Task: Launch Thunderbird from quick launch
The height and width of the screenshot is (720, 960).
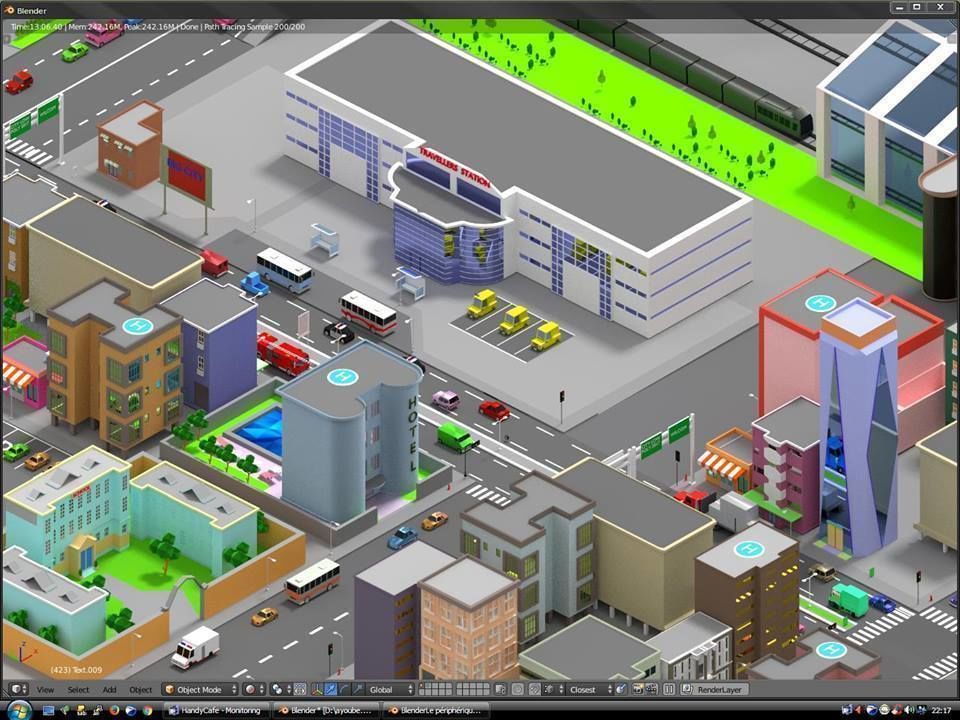Action: pyautogui.click(x=131, y=711)
